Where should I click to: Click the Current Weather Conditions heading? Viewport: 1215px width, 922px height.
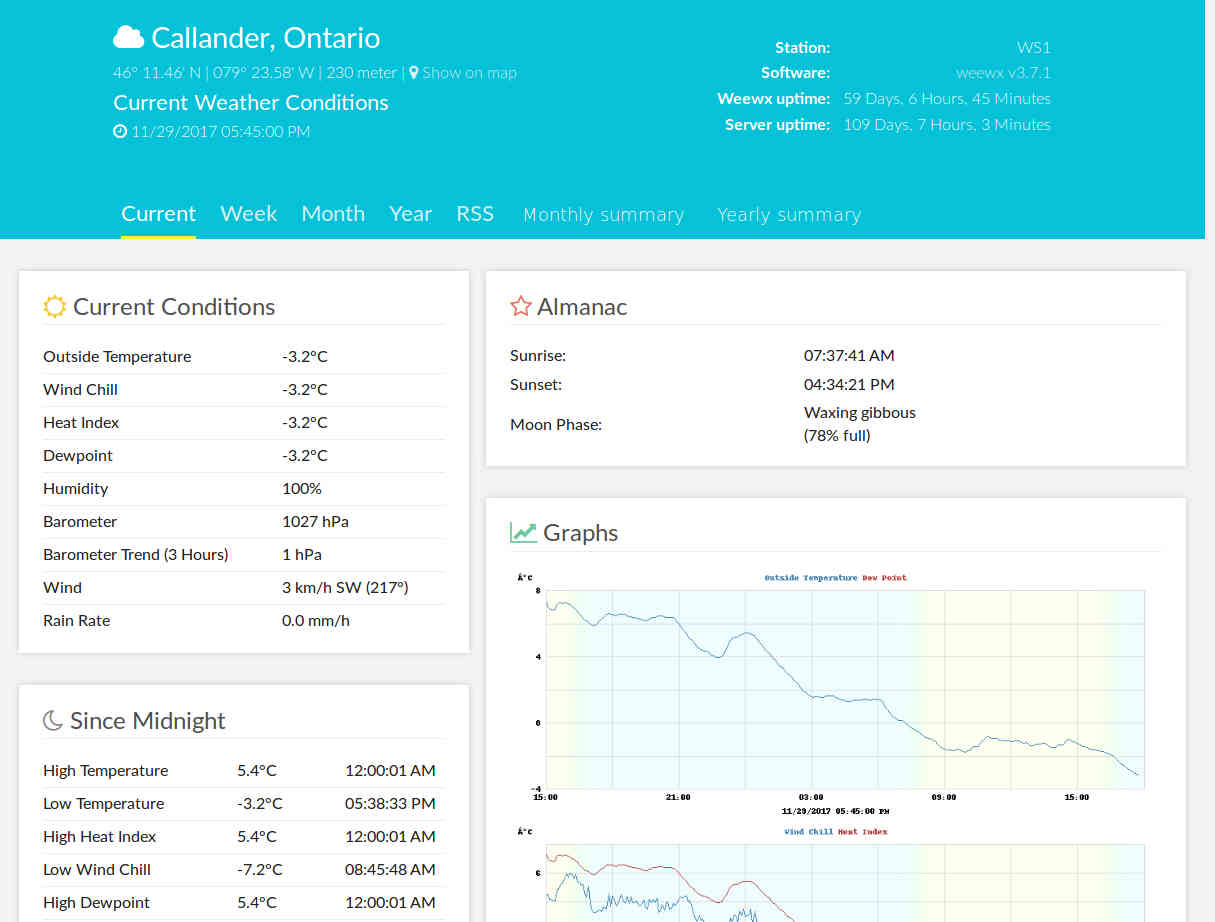click(251, 103)
